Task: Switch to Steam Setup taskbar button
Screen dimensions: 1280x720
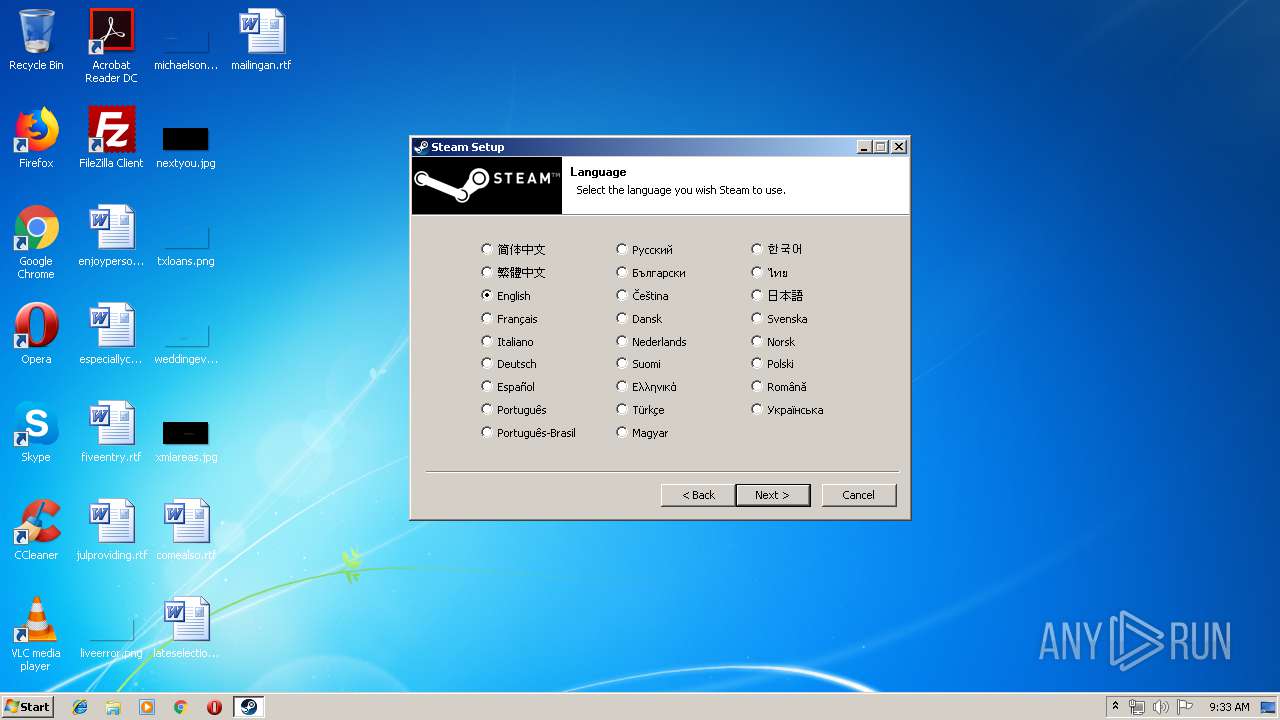Action: 249,707
